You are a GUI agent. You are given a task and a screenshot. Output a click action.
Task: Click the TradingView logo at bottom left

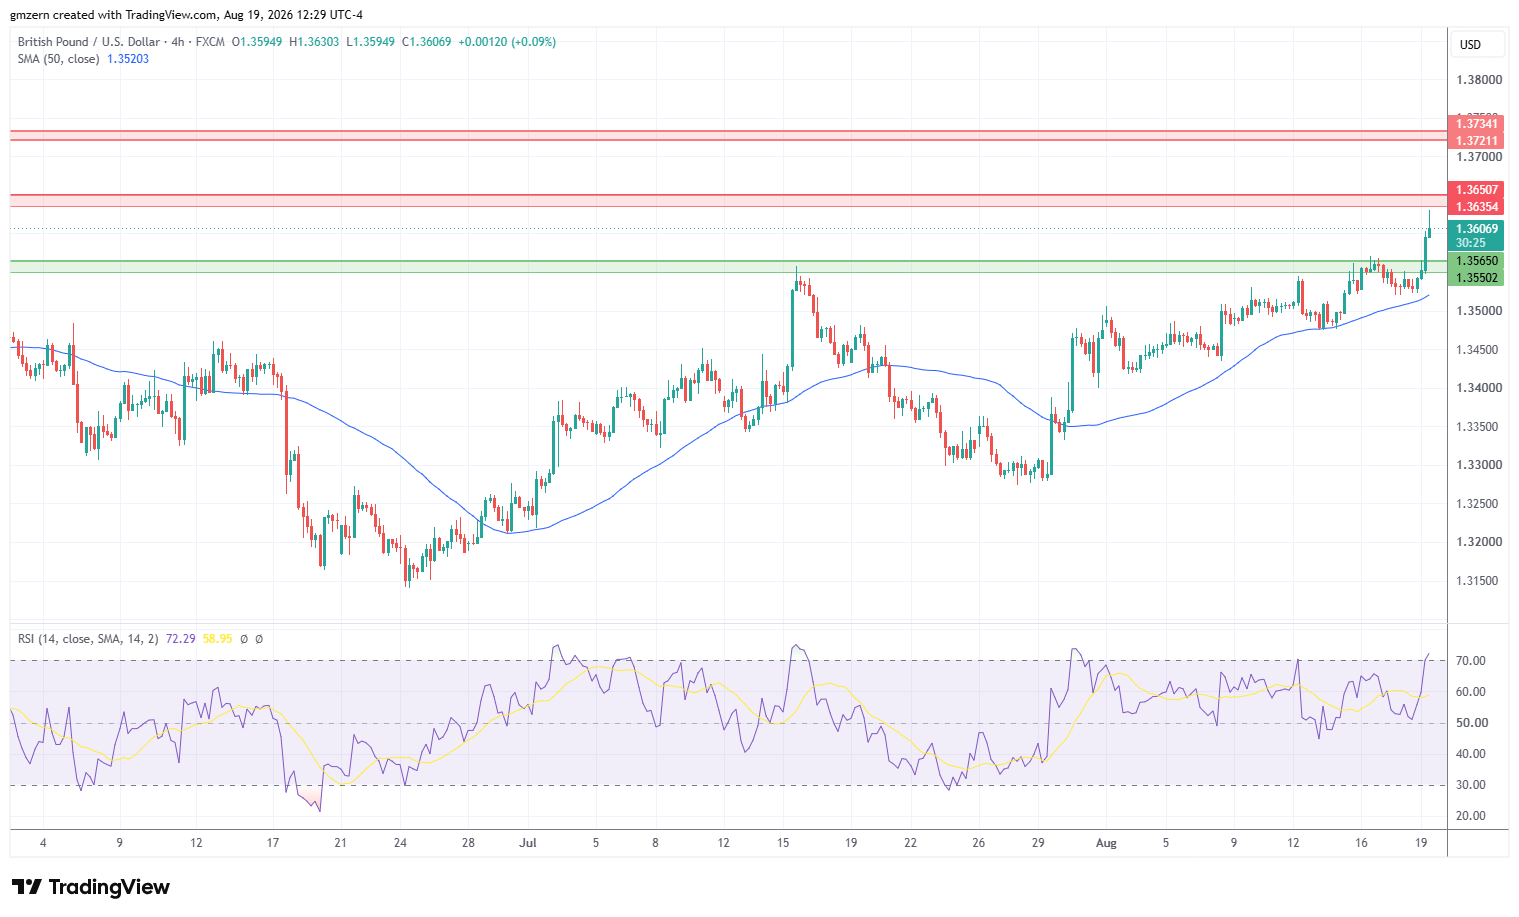click(x=90, y=887)
